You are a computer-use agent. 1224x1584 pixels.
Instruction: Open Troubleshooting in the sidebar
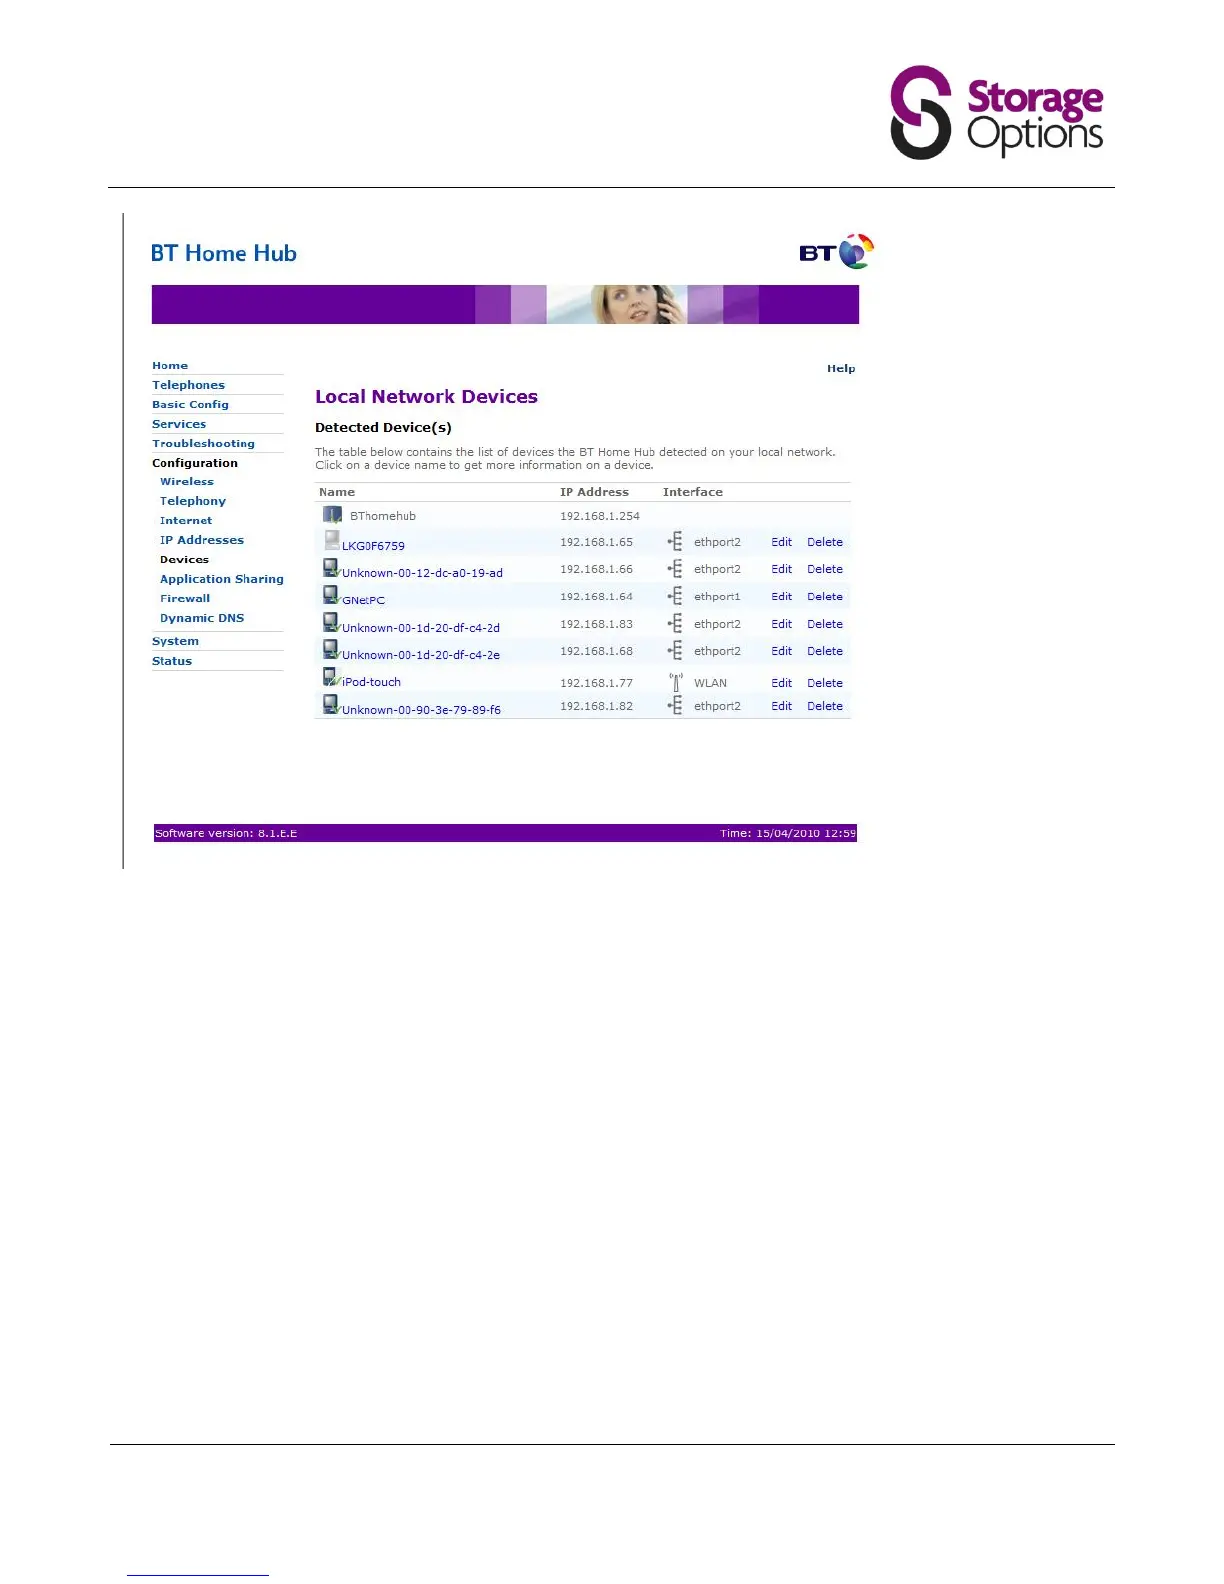(203, 444)
